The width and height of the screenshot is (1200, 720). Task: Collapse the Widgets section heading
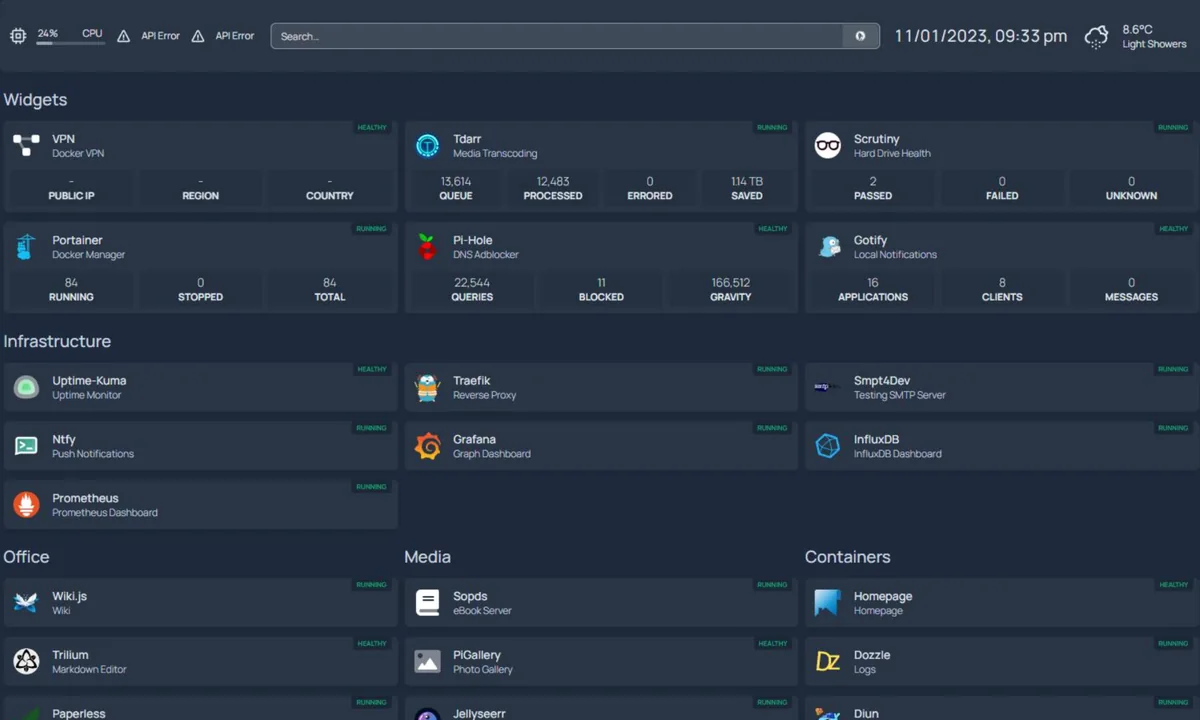pos(35,100)
